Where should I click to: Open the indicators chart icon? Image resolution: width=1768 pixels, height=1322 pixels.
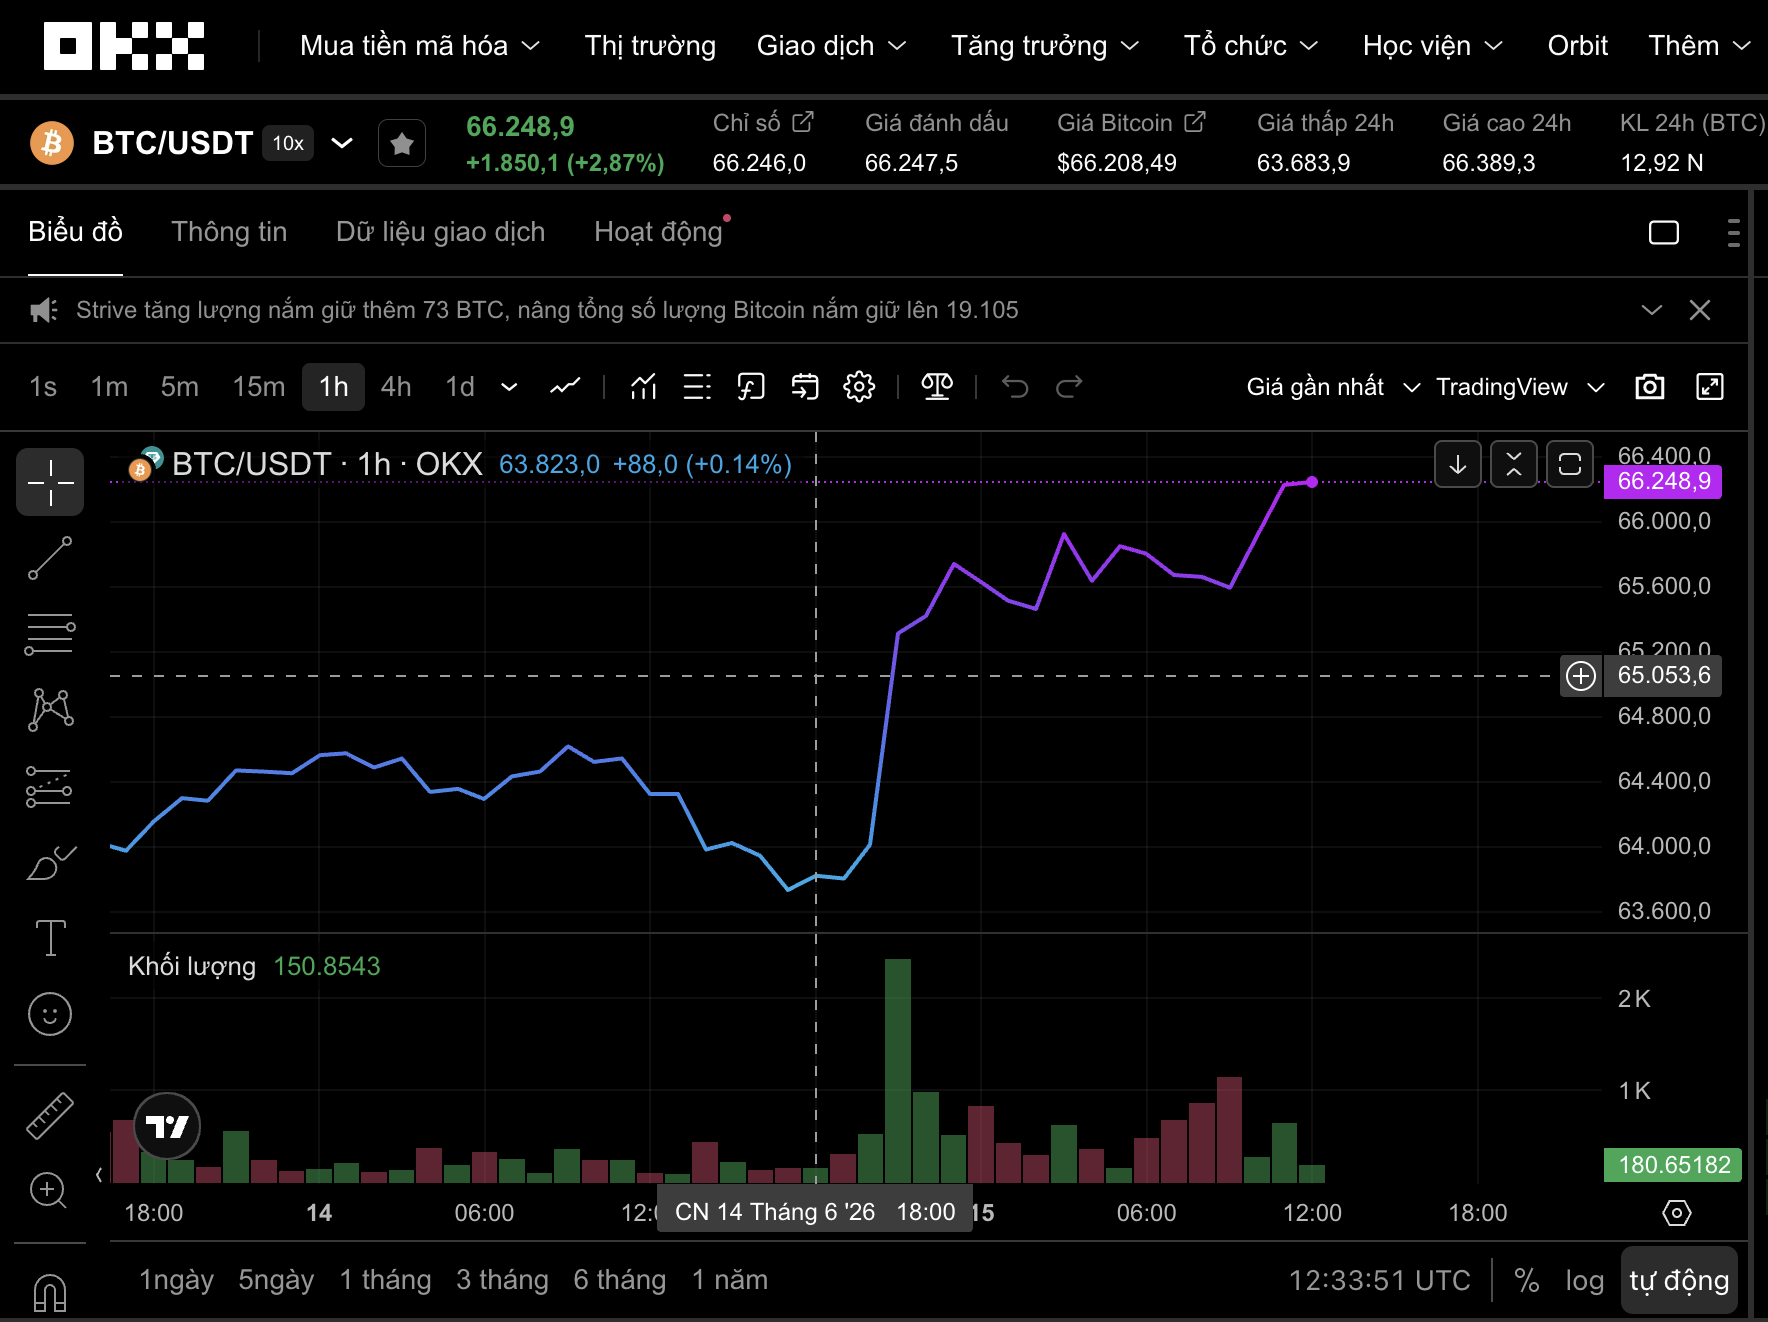click(643, 387)
